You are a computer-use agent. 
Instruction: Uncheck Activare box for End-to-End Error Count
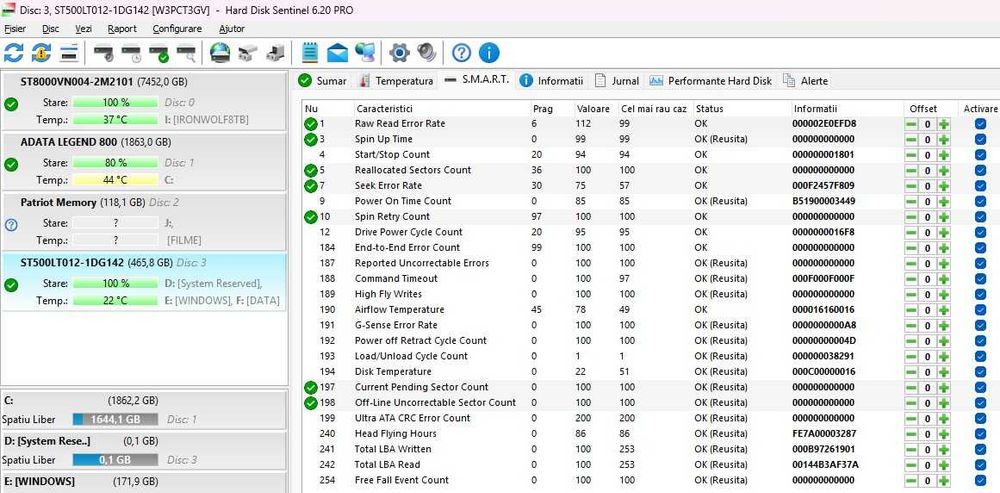click(x=980, y=248)
